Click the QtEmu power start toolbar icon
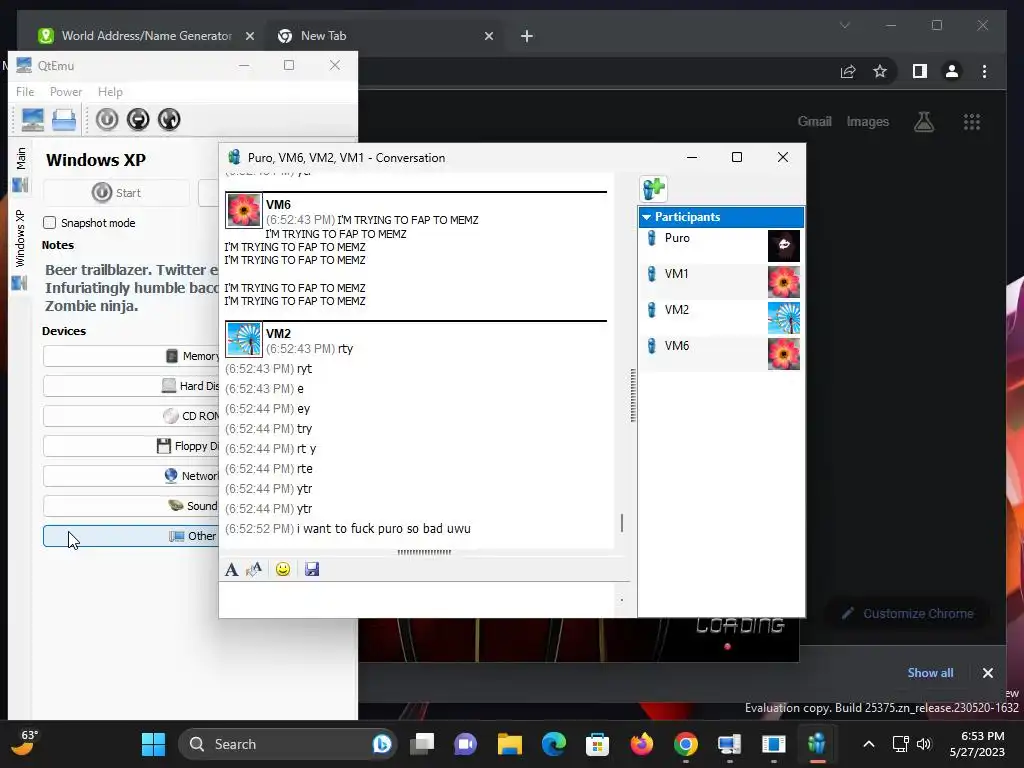Image resolution: width=1024 pixels, height=768 pixels. [x=107, y=120]
